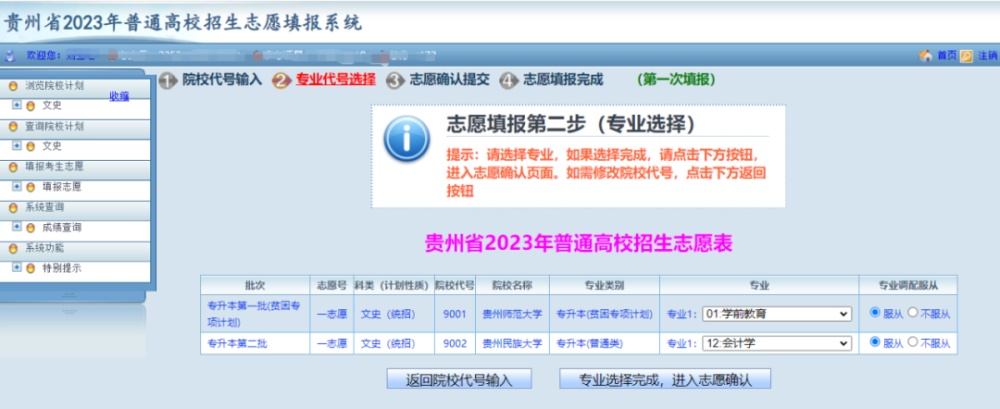The height and width of the screenshot is (409, 1000).
Task: Expand 文史 under 查询院校计划
Action: pyautogui.click(x=17, y=146)
